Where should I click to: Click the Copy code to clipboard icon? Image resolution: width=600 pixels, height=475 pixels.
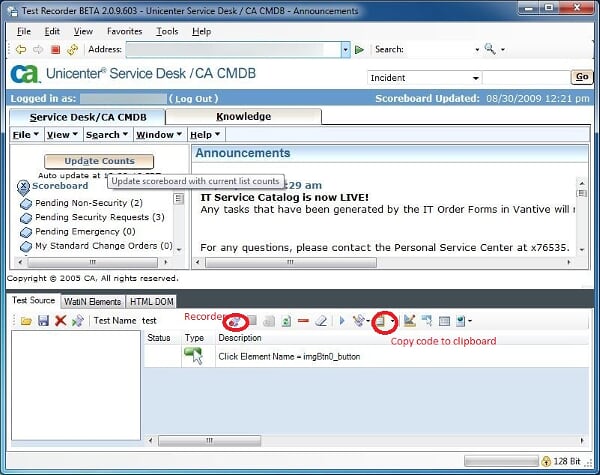click(x=380, y=321)
